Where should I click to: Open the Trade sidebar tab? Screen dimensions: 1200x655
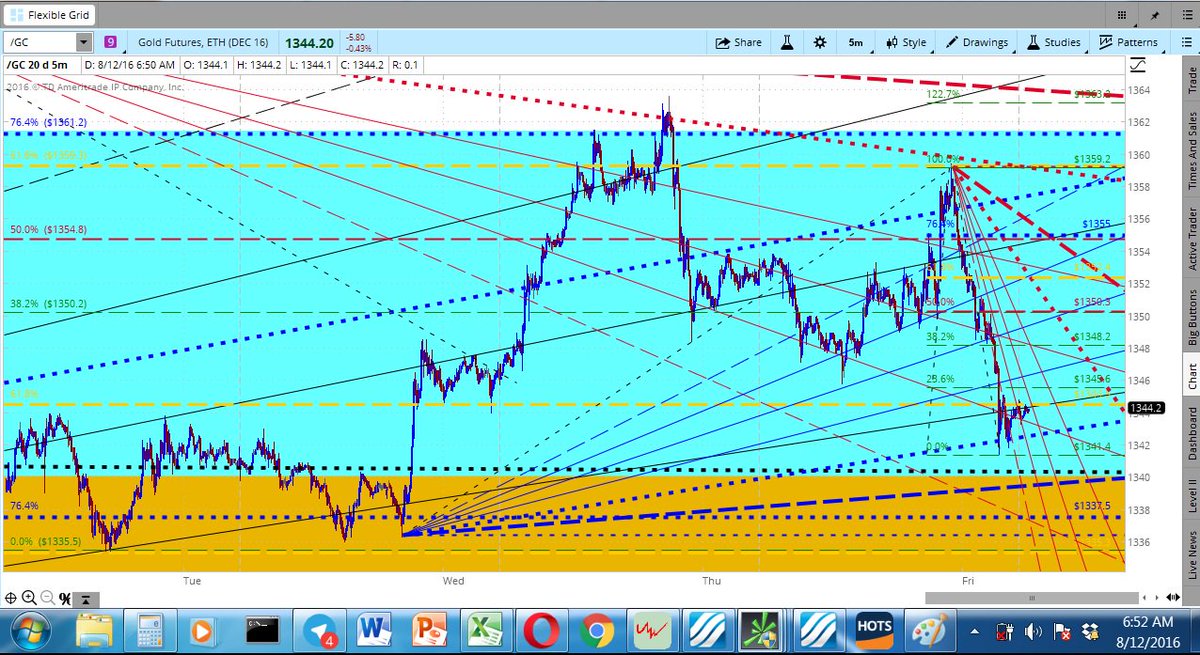pos(1191,81)
